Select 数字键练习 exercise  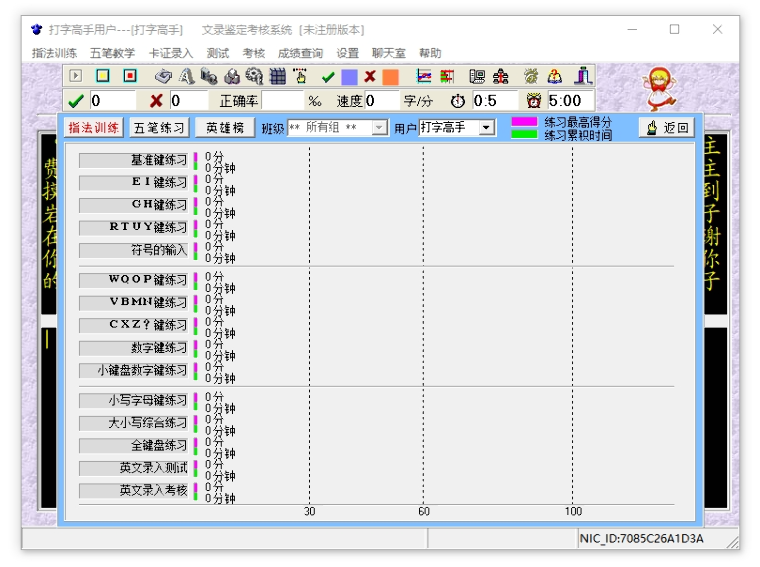click(x=133, y=348)
